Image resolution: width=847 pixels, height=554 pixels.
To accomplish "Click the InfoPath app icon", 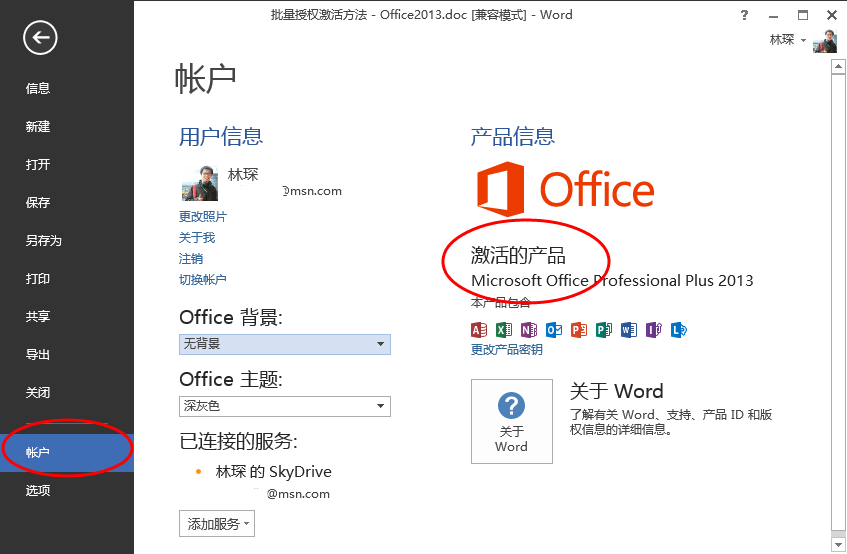I will 653,329.
